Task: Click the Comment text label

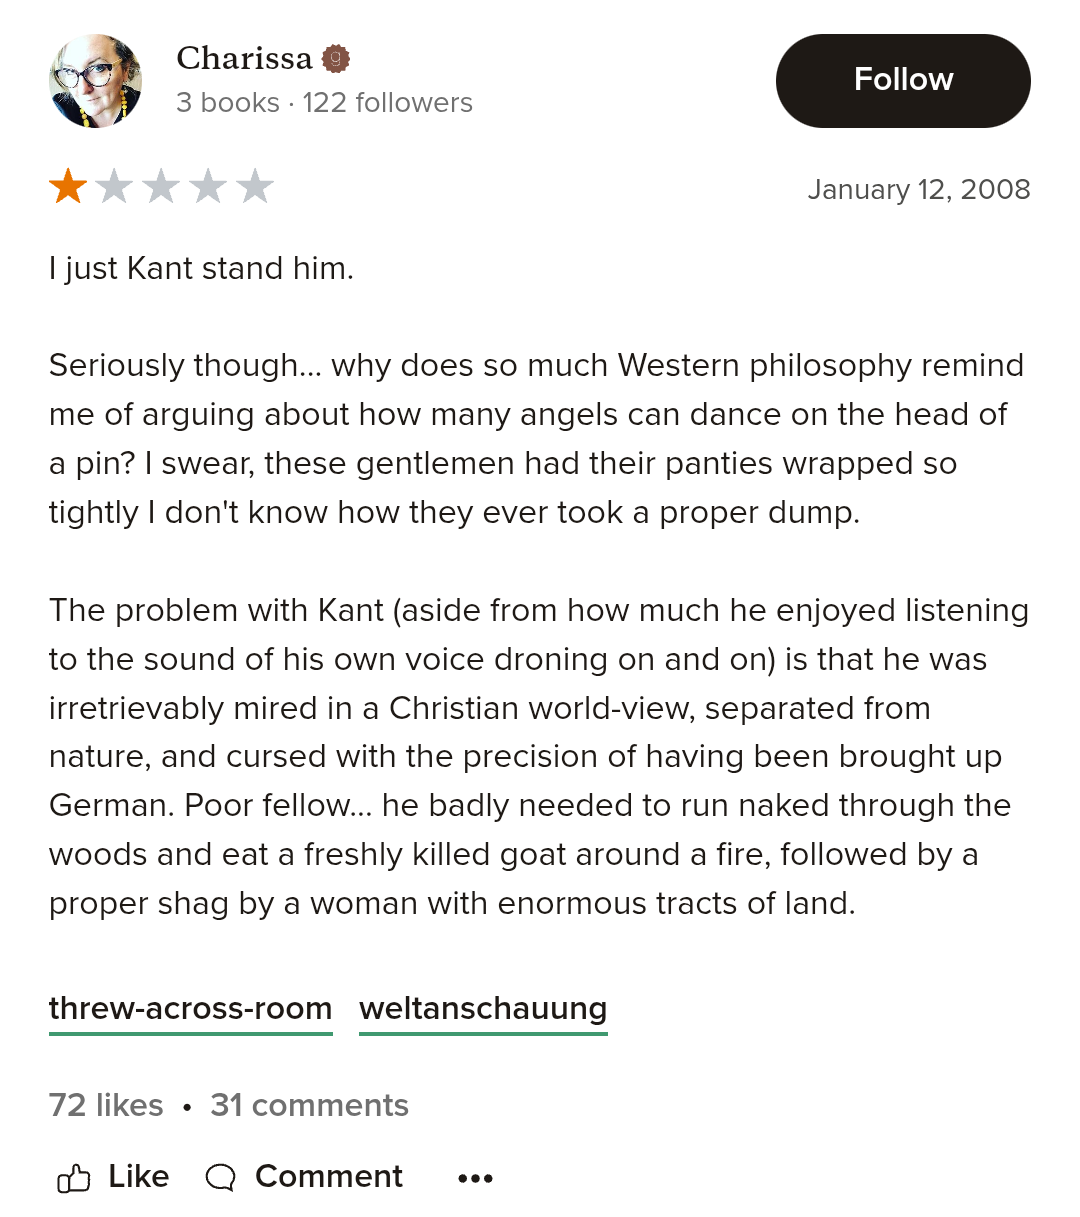Action: click(328, 1176)
